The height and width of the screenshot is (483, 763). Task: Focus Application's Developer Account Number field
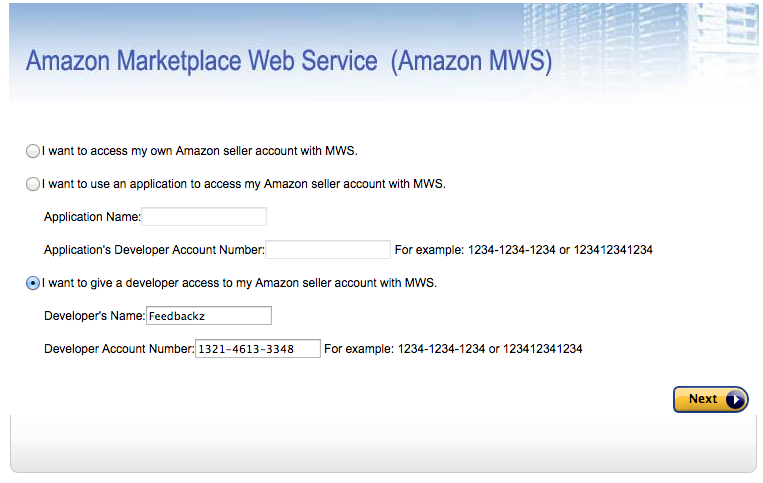point(328,250)
